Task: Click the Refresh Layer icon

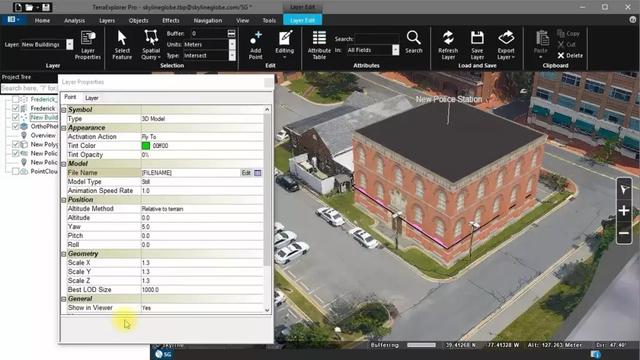Action: [448, 45]
